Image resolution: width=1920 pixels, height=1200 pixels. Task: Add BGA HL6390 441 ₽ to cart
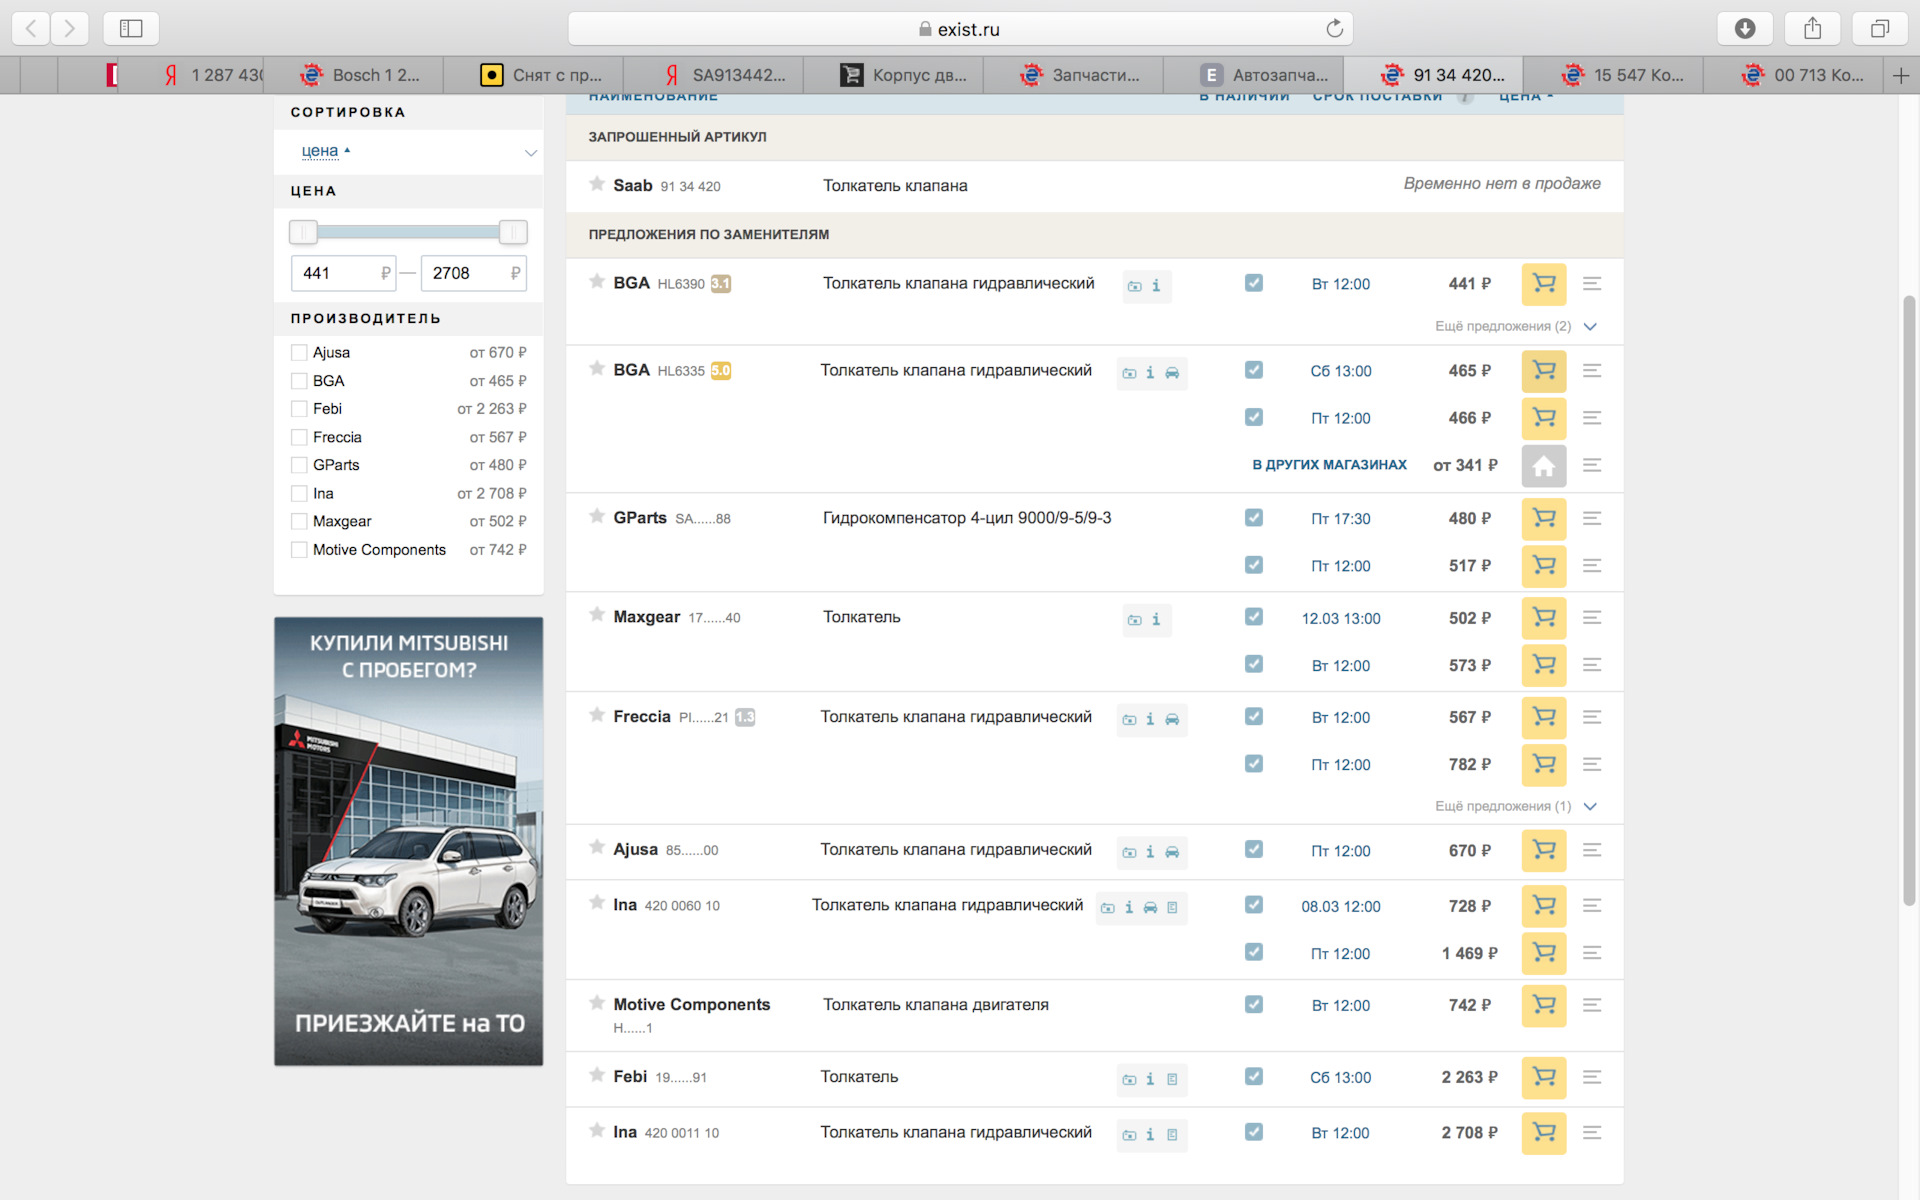coord(1543,284)
